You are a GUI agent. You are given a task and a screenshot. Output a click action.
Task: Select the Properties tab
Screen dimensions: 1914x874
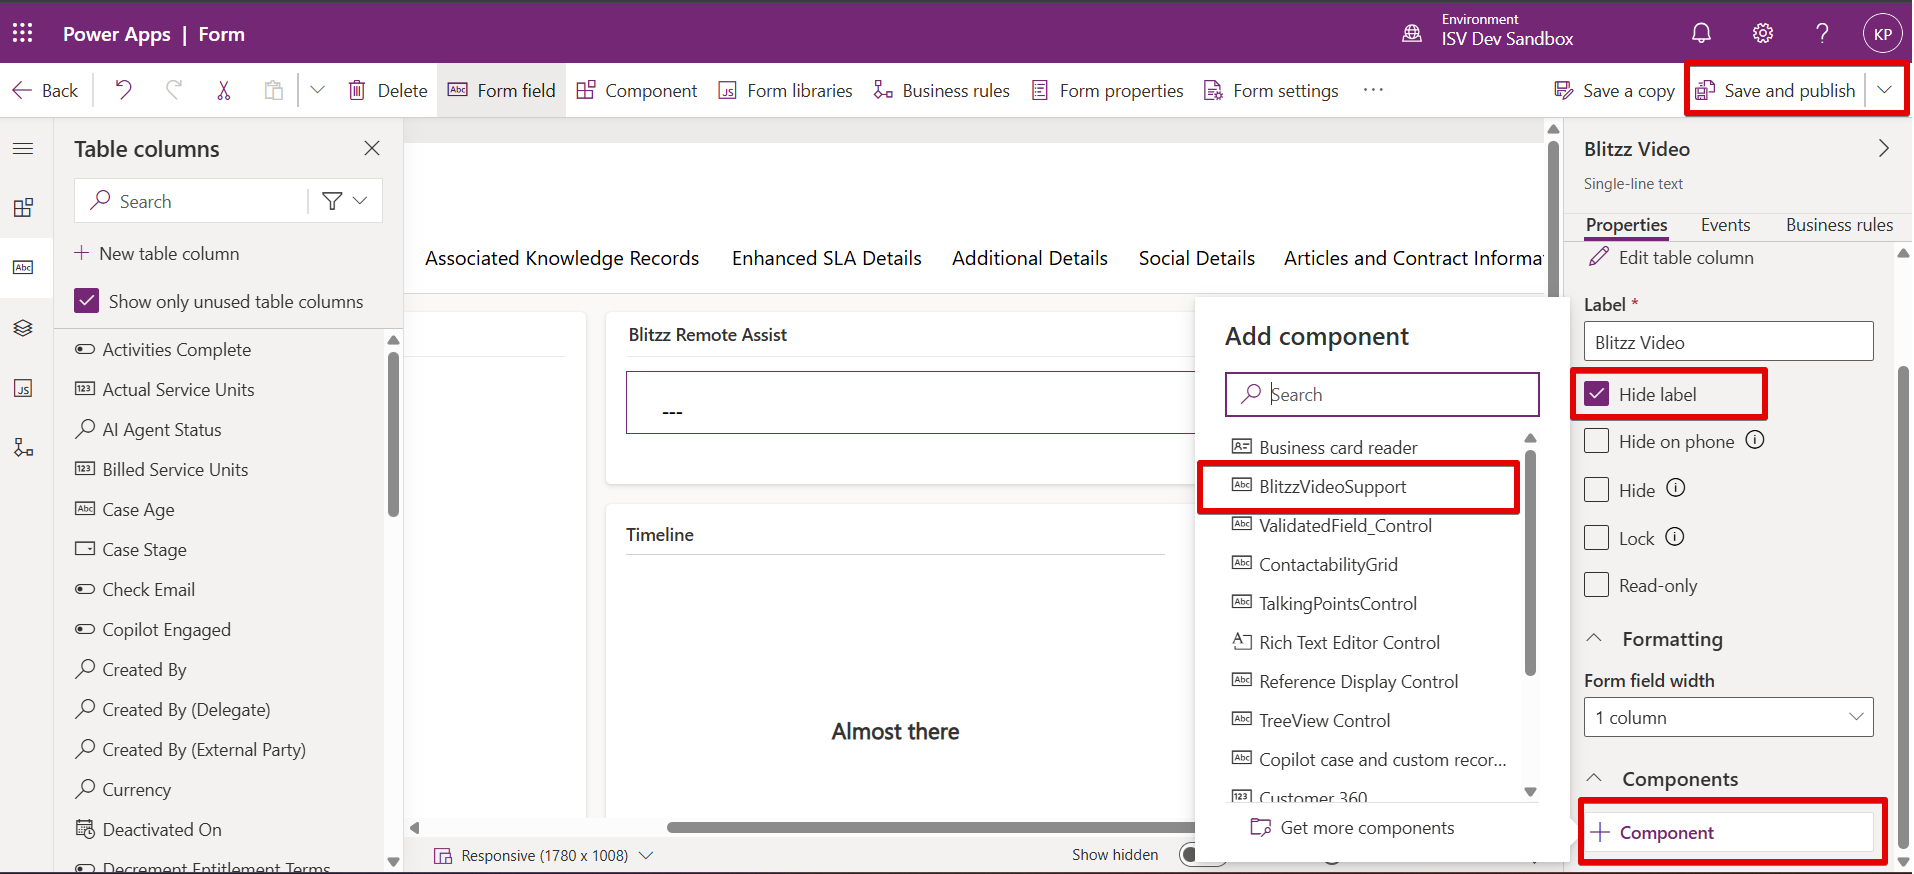pyautogui.click(x=1626, y=225)
